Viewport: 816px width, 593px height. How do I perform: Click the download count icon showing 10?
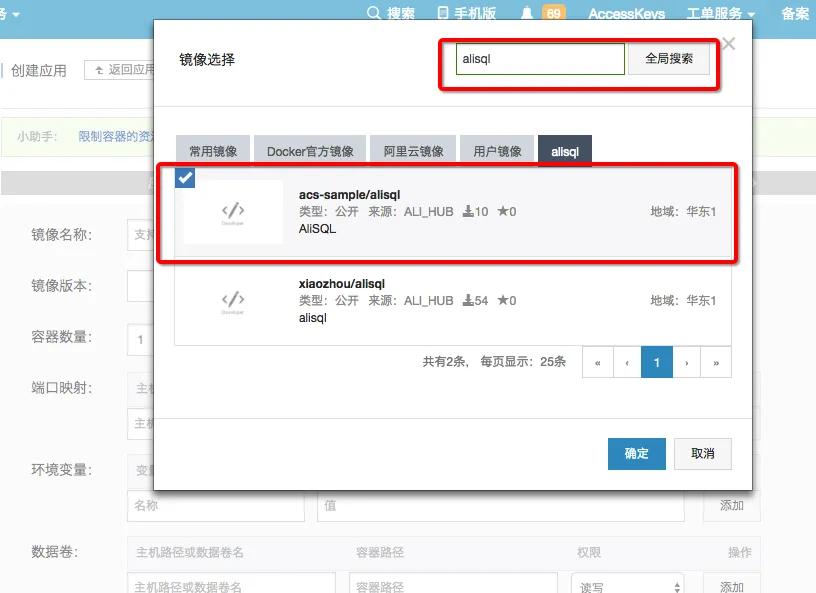click(468, 211)
